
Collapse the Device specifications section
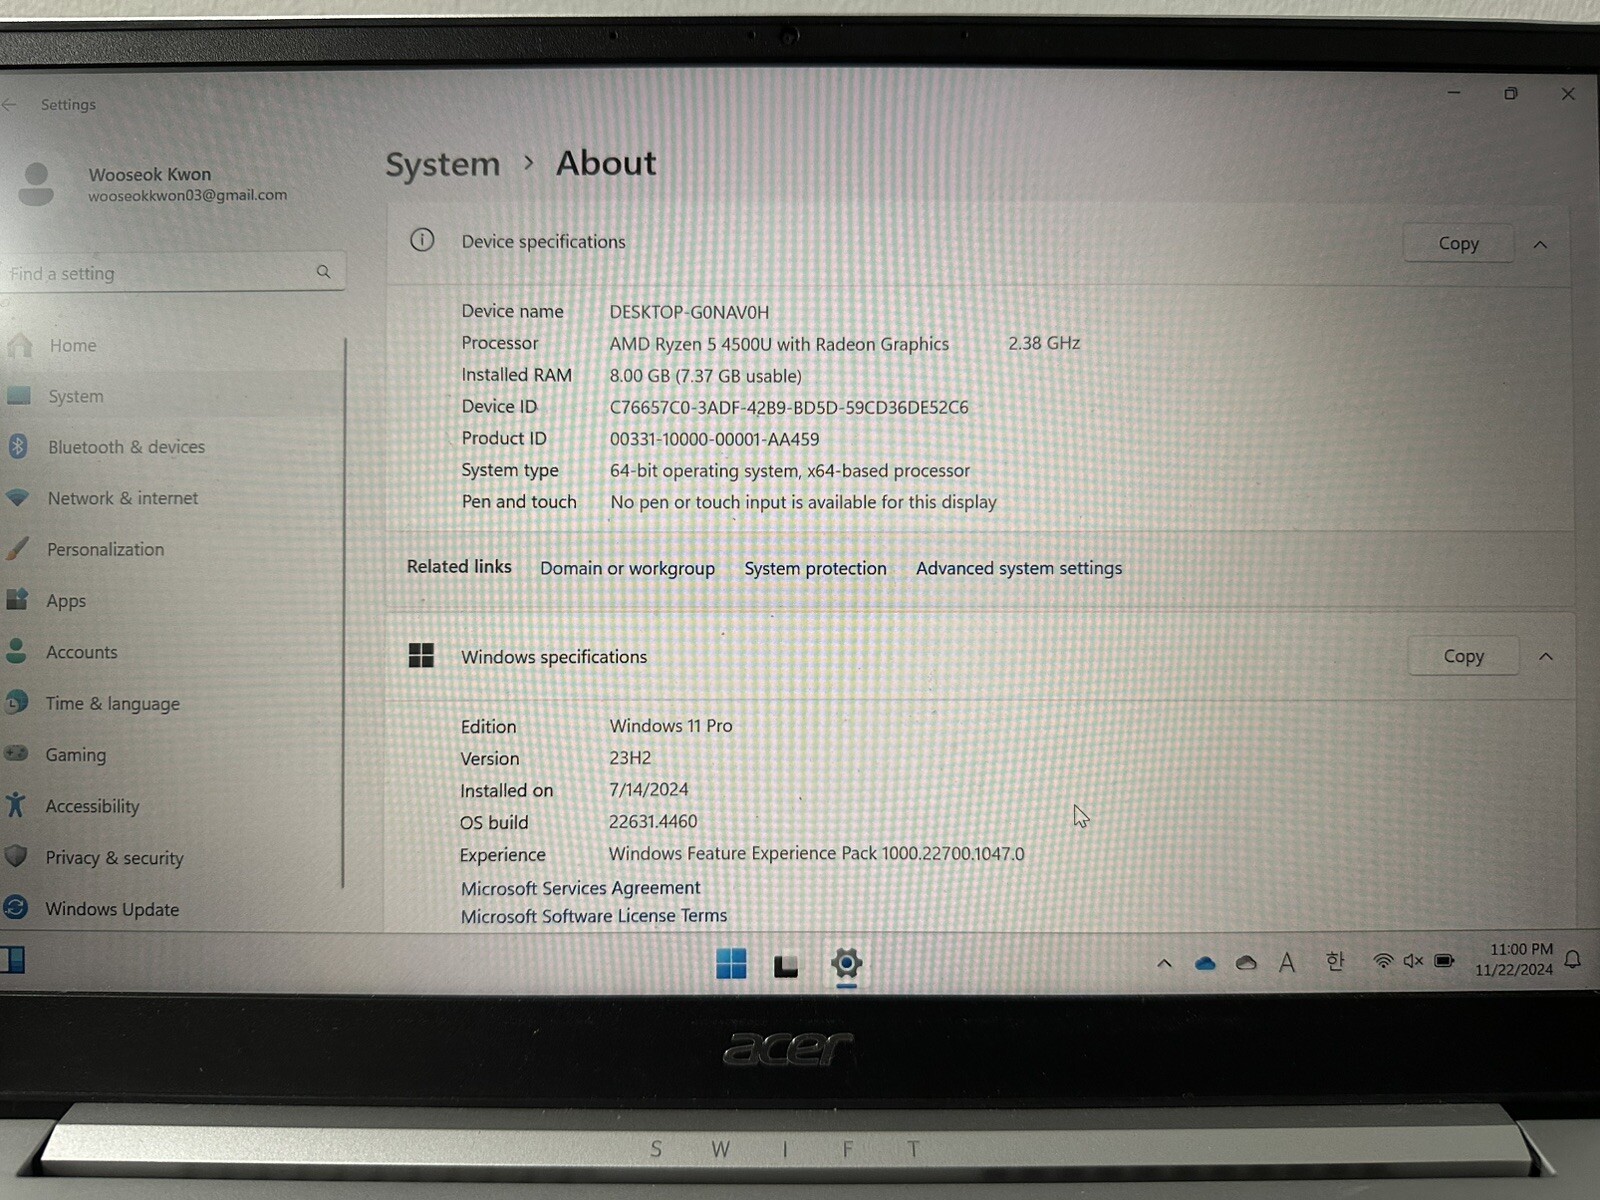1540,244
